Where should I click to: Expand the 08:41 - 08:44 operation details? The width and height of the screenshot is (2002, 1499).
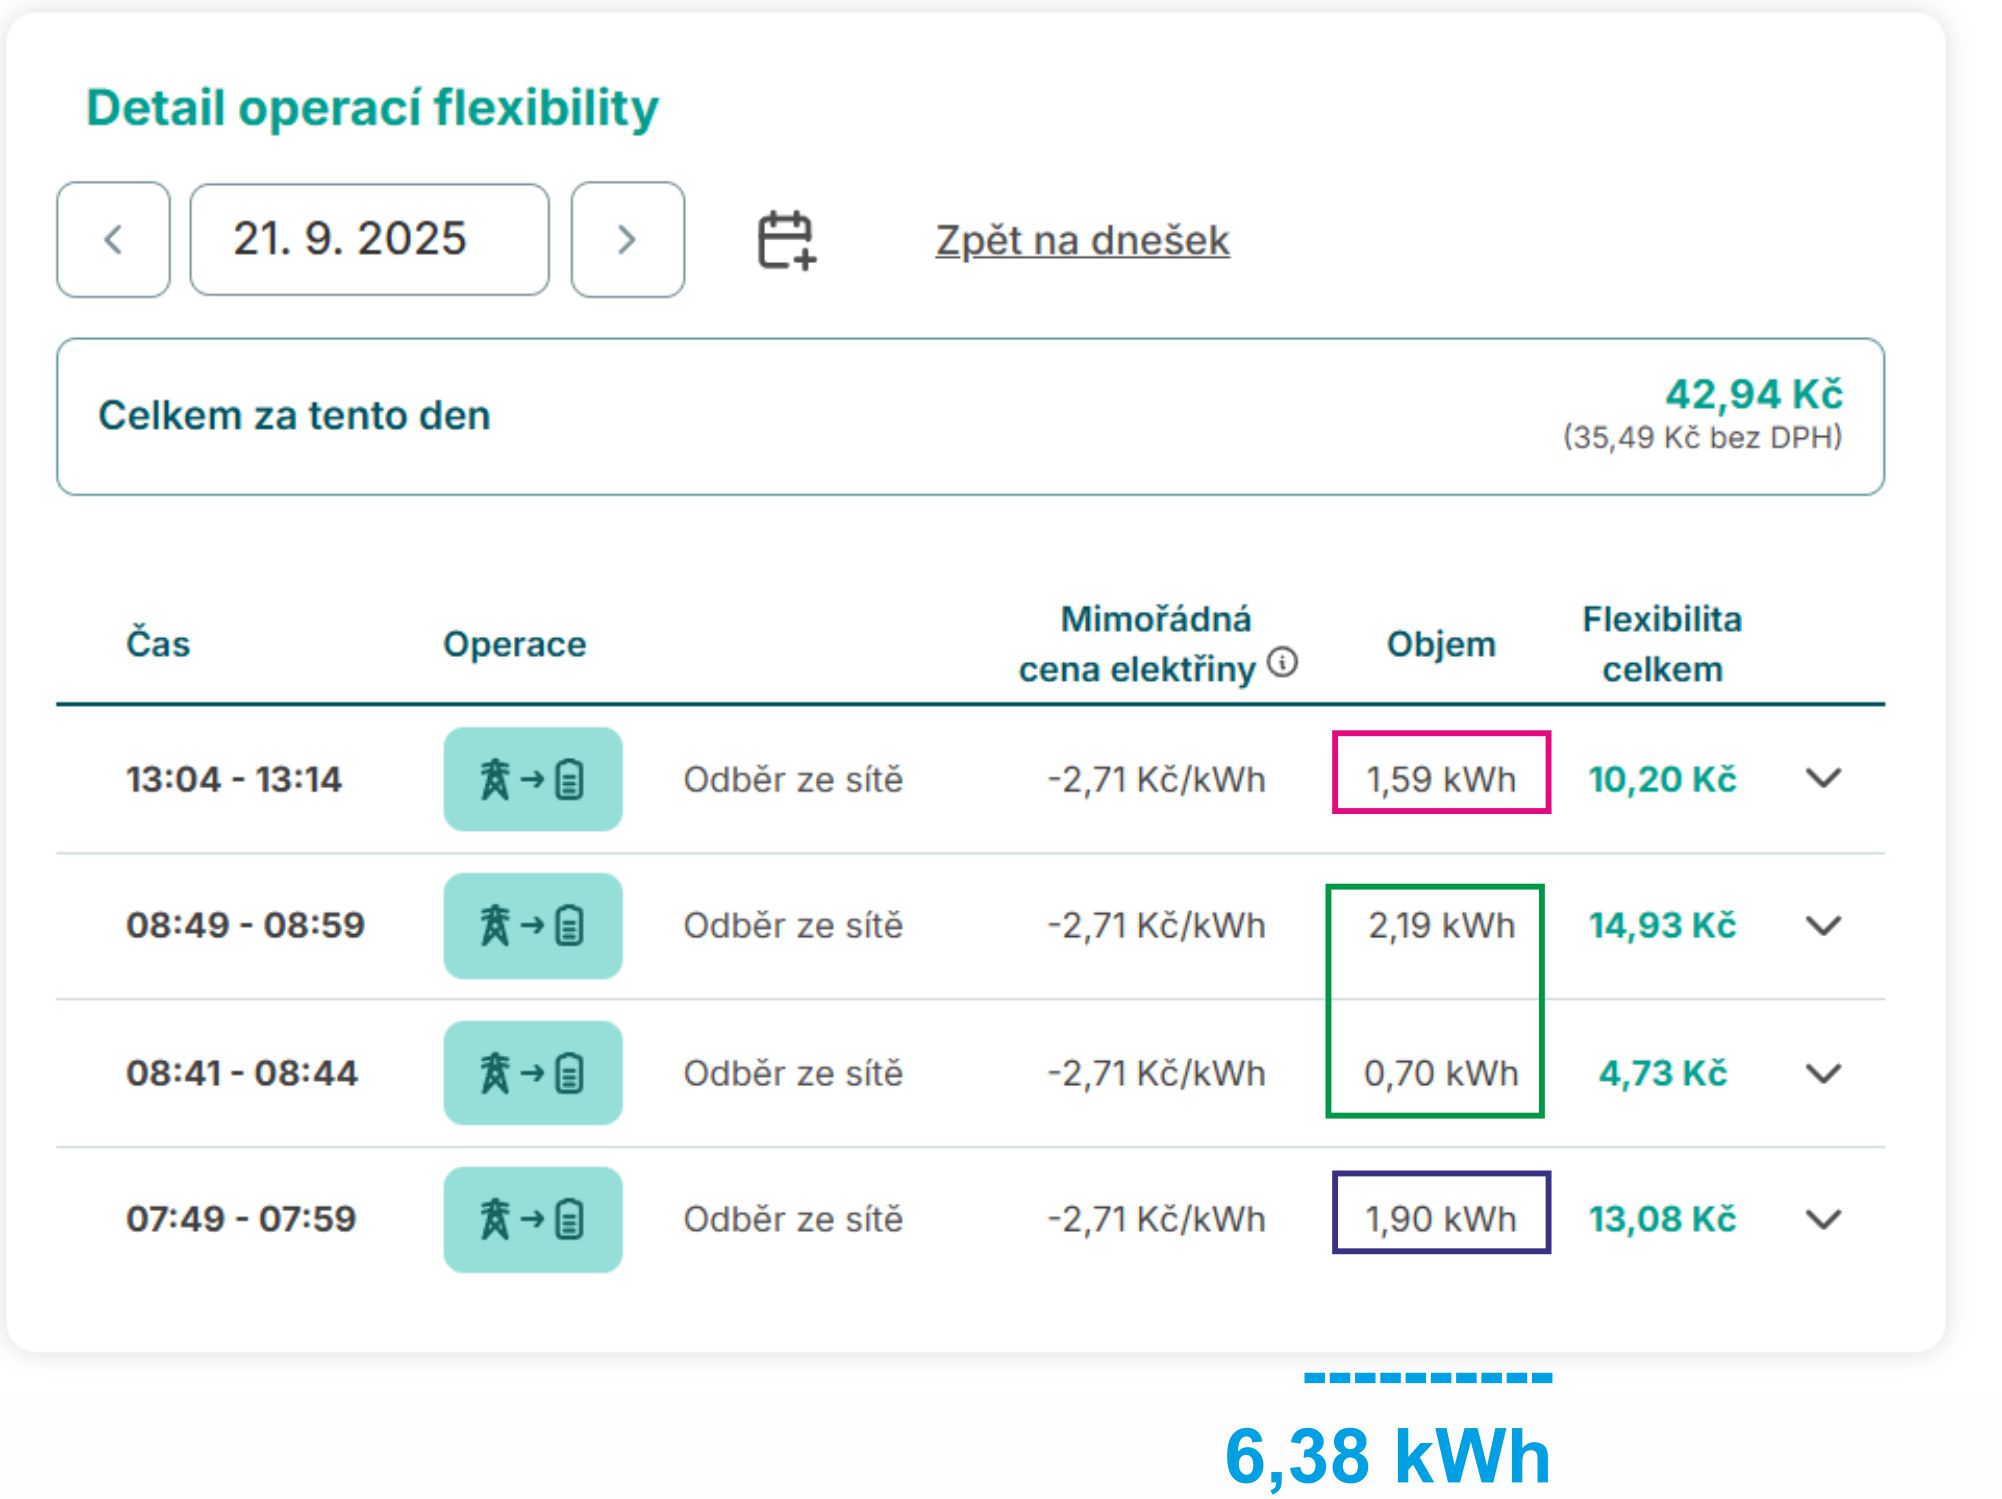tap(1823, 1073)
